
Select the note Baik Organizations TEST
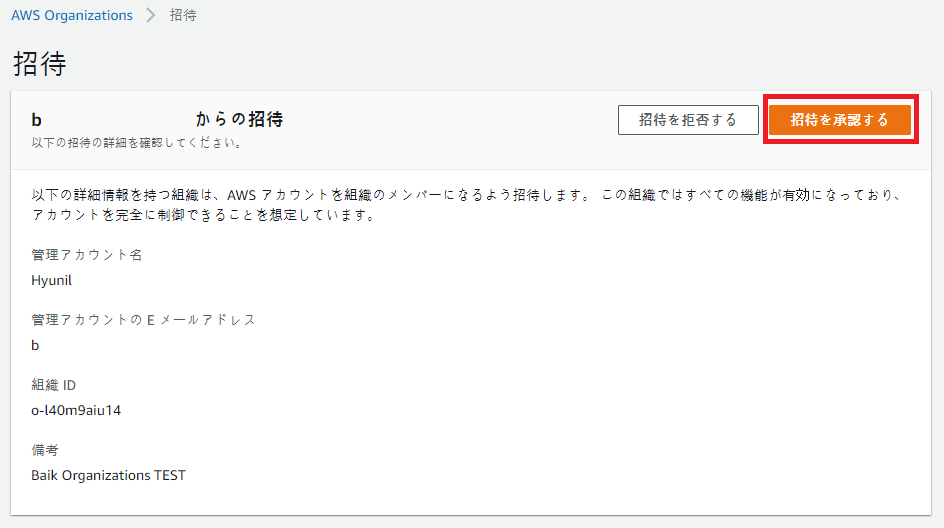109,475
